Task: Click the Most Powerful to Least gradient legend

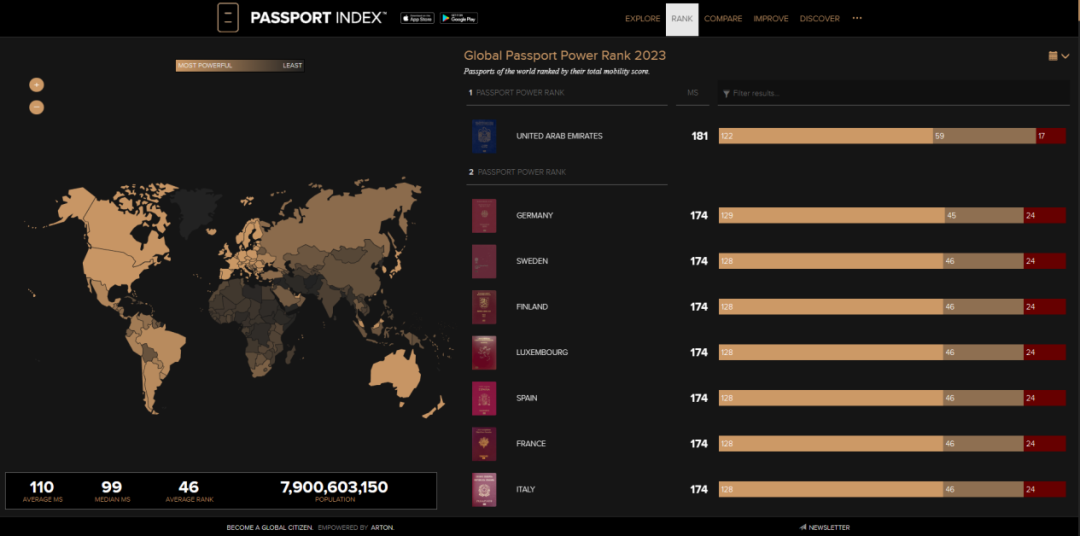Action: point(240,65)
